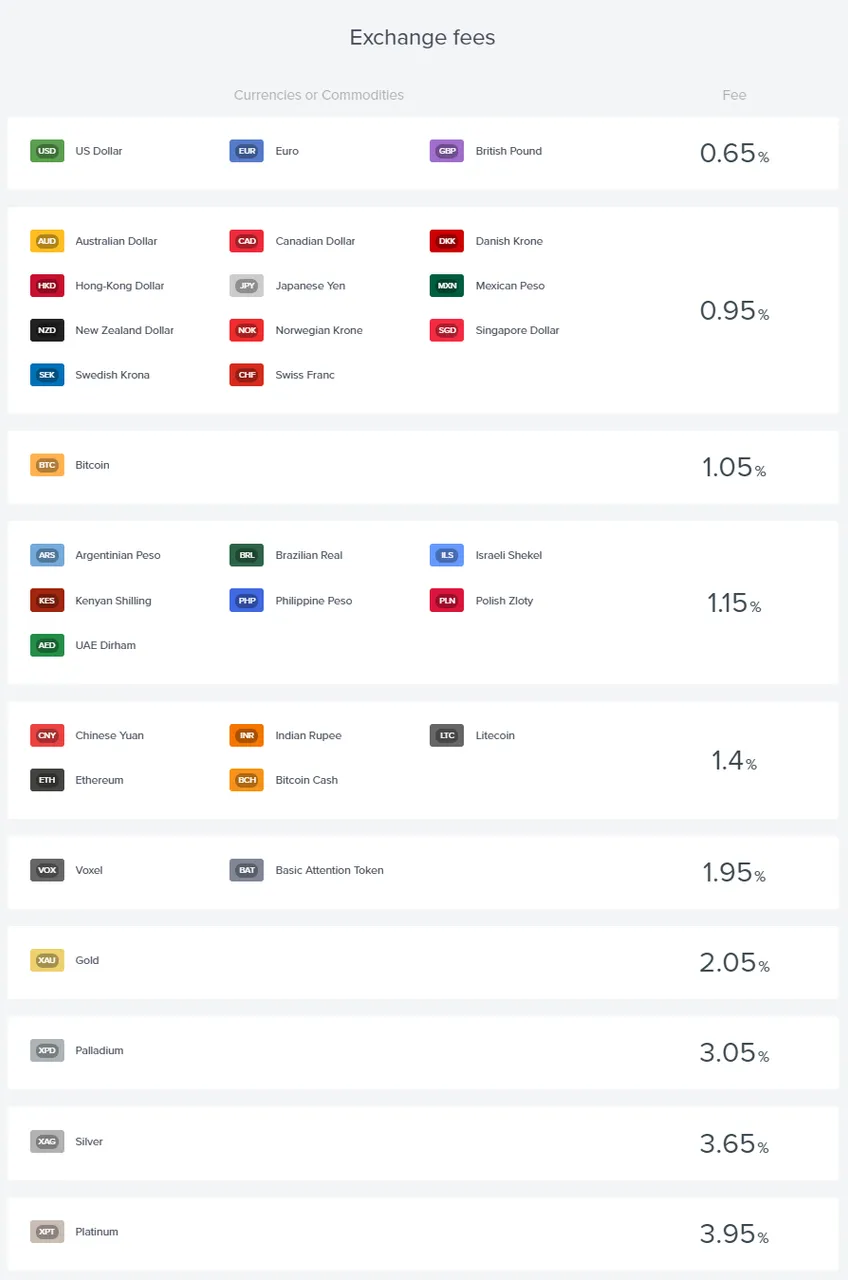Click the yellow AUD currency badge
Screen dimensions: 848x1280
point(47,241)
